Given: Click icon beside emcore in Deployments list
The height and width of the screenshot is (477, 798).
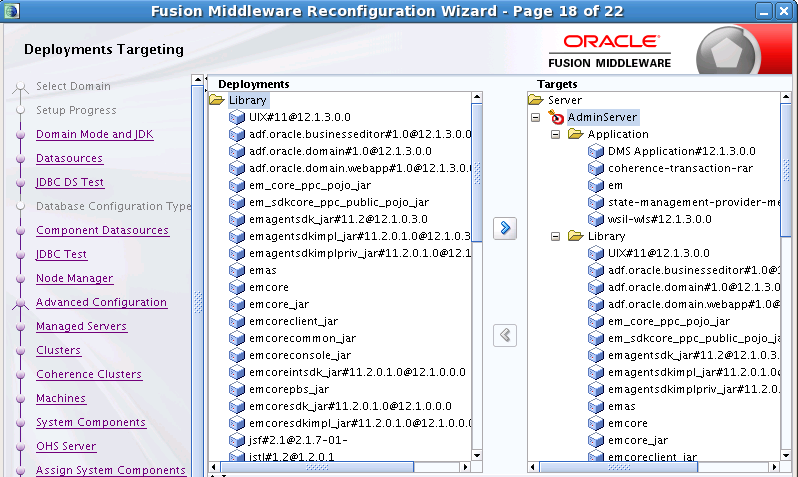Looking at the screenshot, I should coord(237,287).
